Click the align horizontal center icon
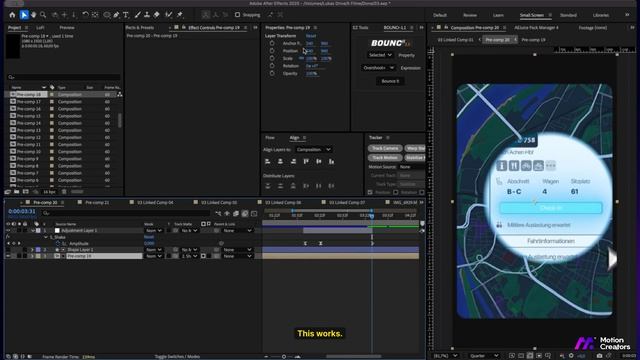The image size is (640, 360). 280,162
